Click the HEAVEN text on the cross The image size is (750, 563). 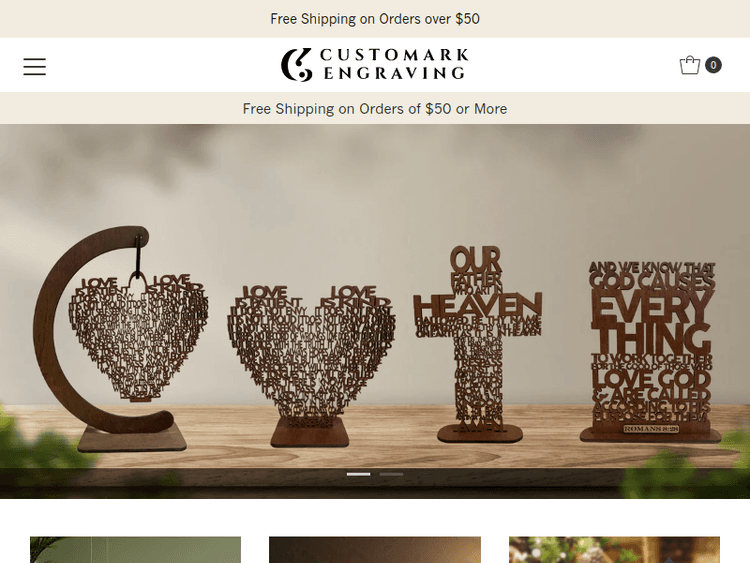coord(477,305)
